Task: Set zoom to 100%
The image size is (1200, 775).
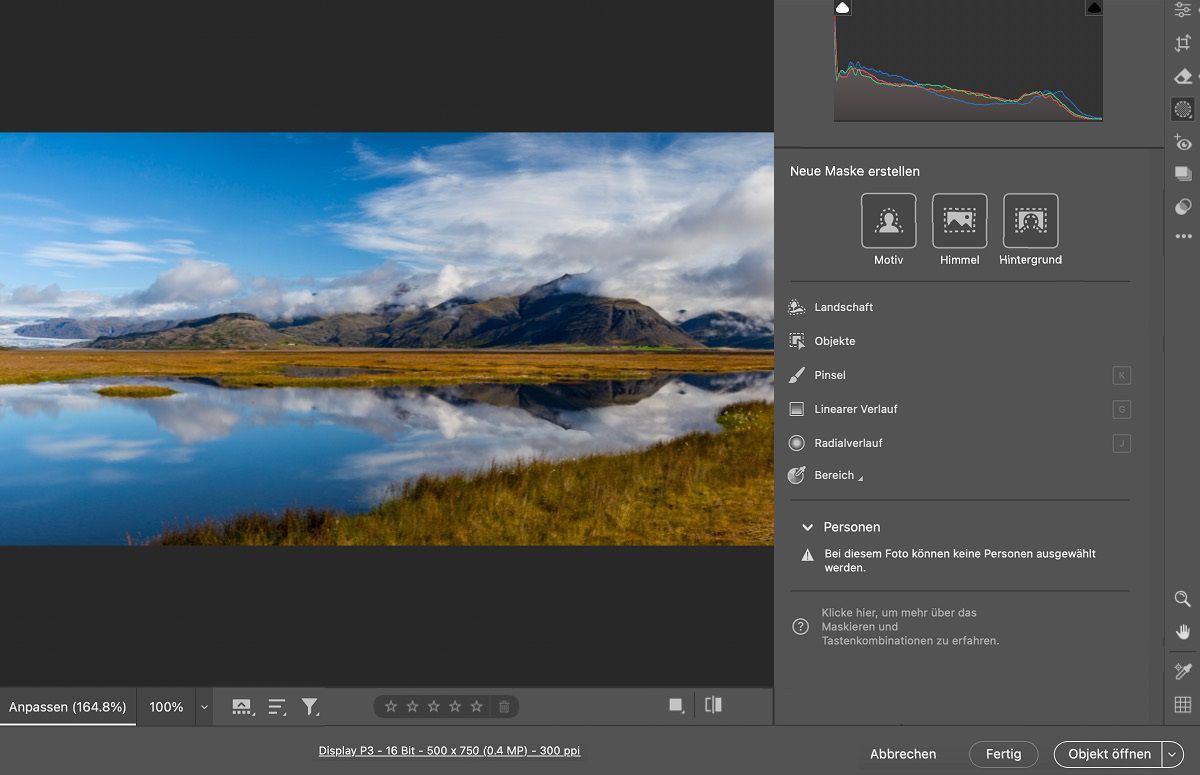Action: [166, 707]
